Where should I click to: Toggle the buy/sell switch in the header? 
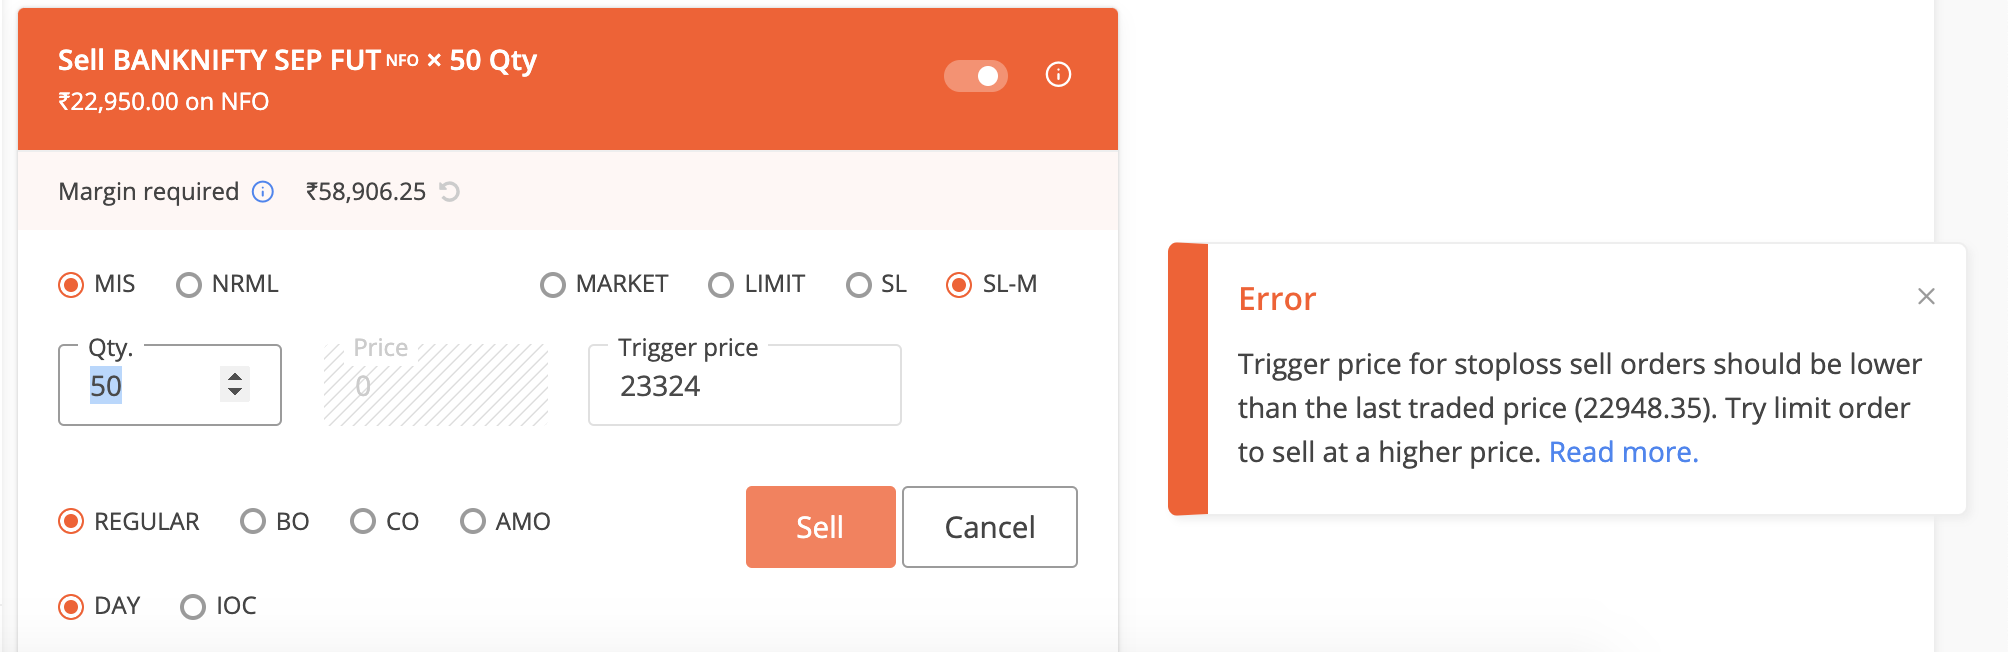pos(976,76)
